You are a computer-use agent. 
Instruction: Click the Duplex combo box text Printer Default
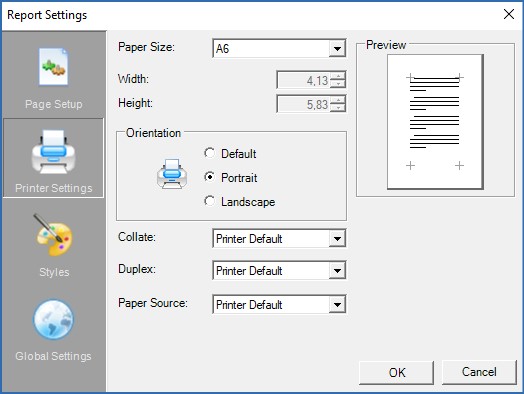tap(249, 271)
